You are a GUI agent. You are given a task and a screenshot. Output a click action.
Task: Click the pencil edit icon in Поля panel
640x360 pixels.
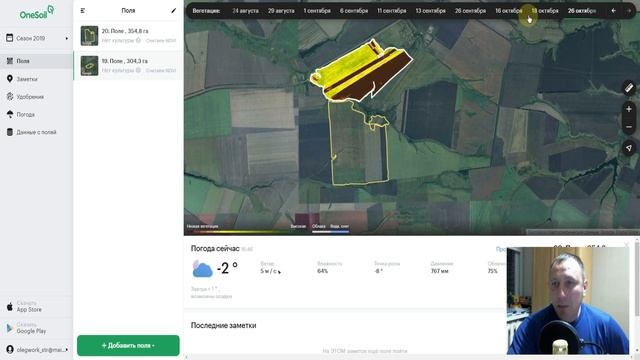click(173, 11)
